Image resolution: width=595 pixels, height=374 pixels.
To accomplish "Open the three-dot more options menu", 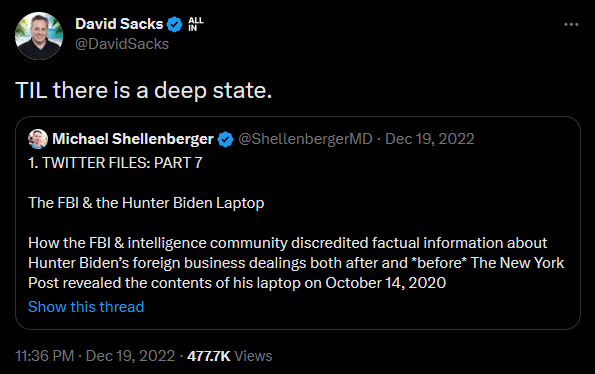I will click(x=571, y=25).
